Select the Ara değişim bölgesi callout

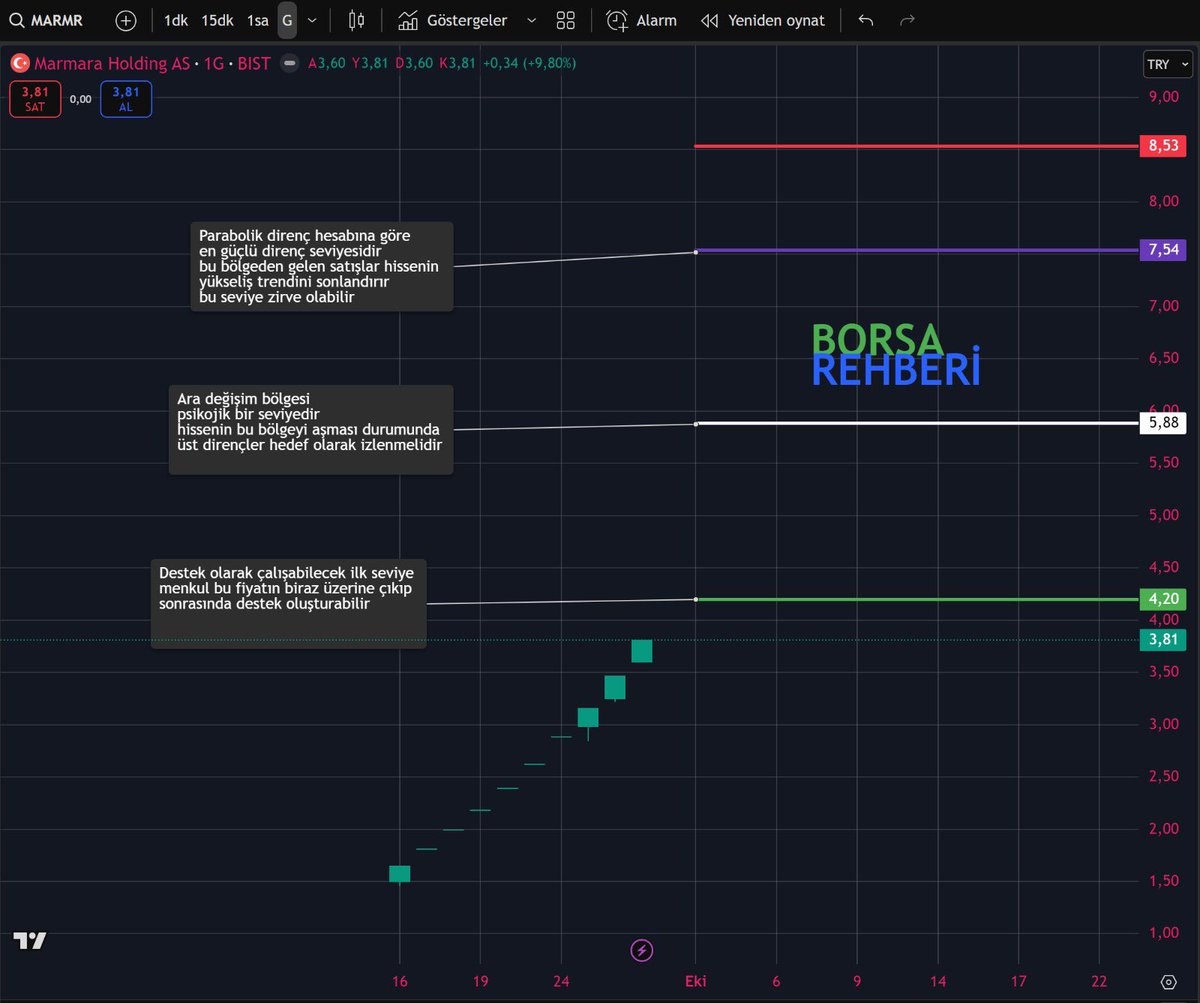coord(310,429)
